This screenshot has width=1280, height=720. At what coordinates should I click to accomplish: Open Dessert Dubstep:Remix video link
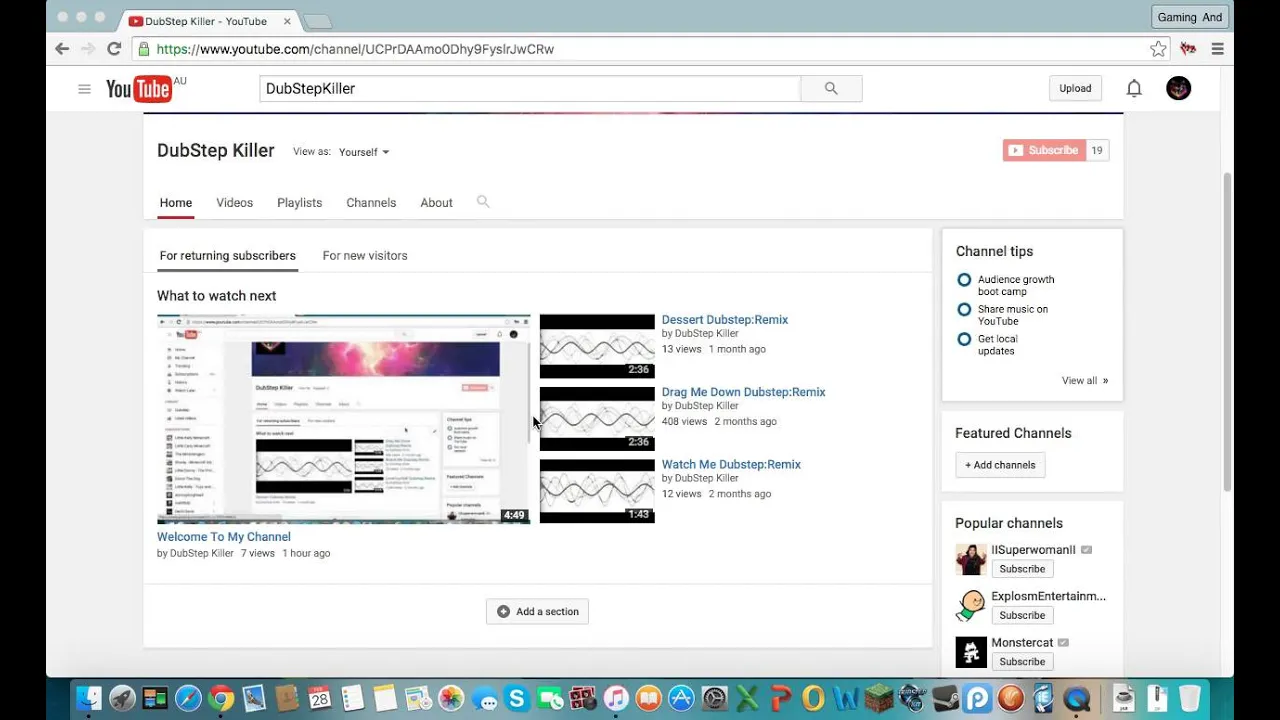[725, 320]
